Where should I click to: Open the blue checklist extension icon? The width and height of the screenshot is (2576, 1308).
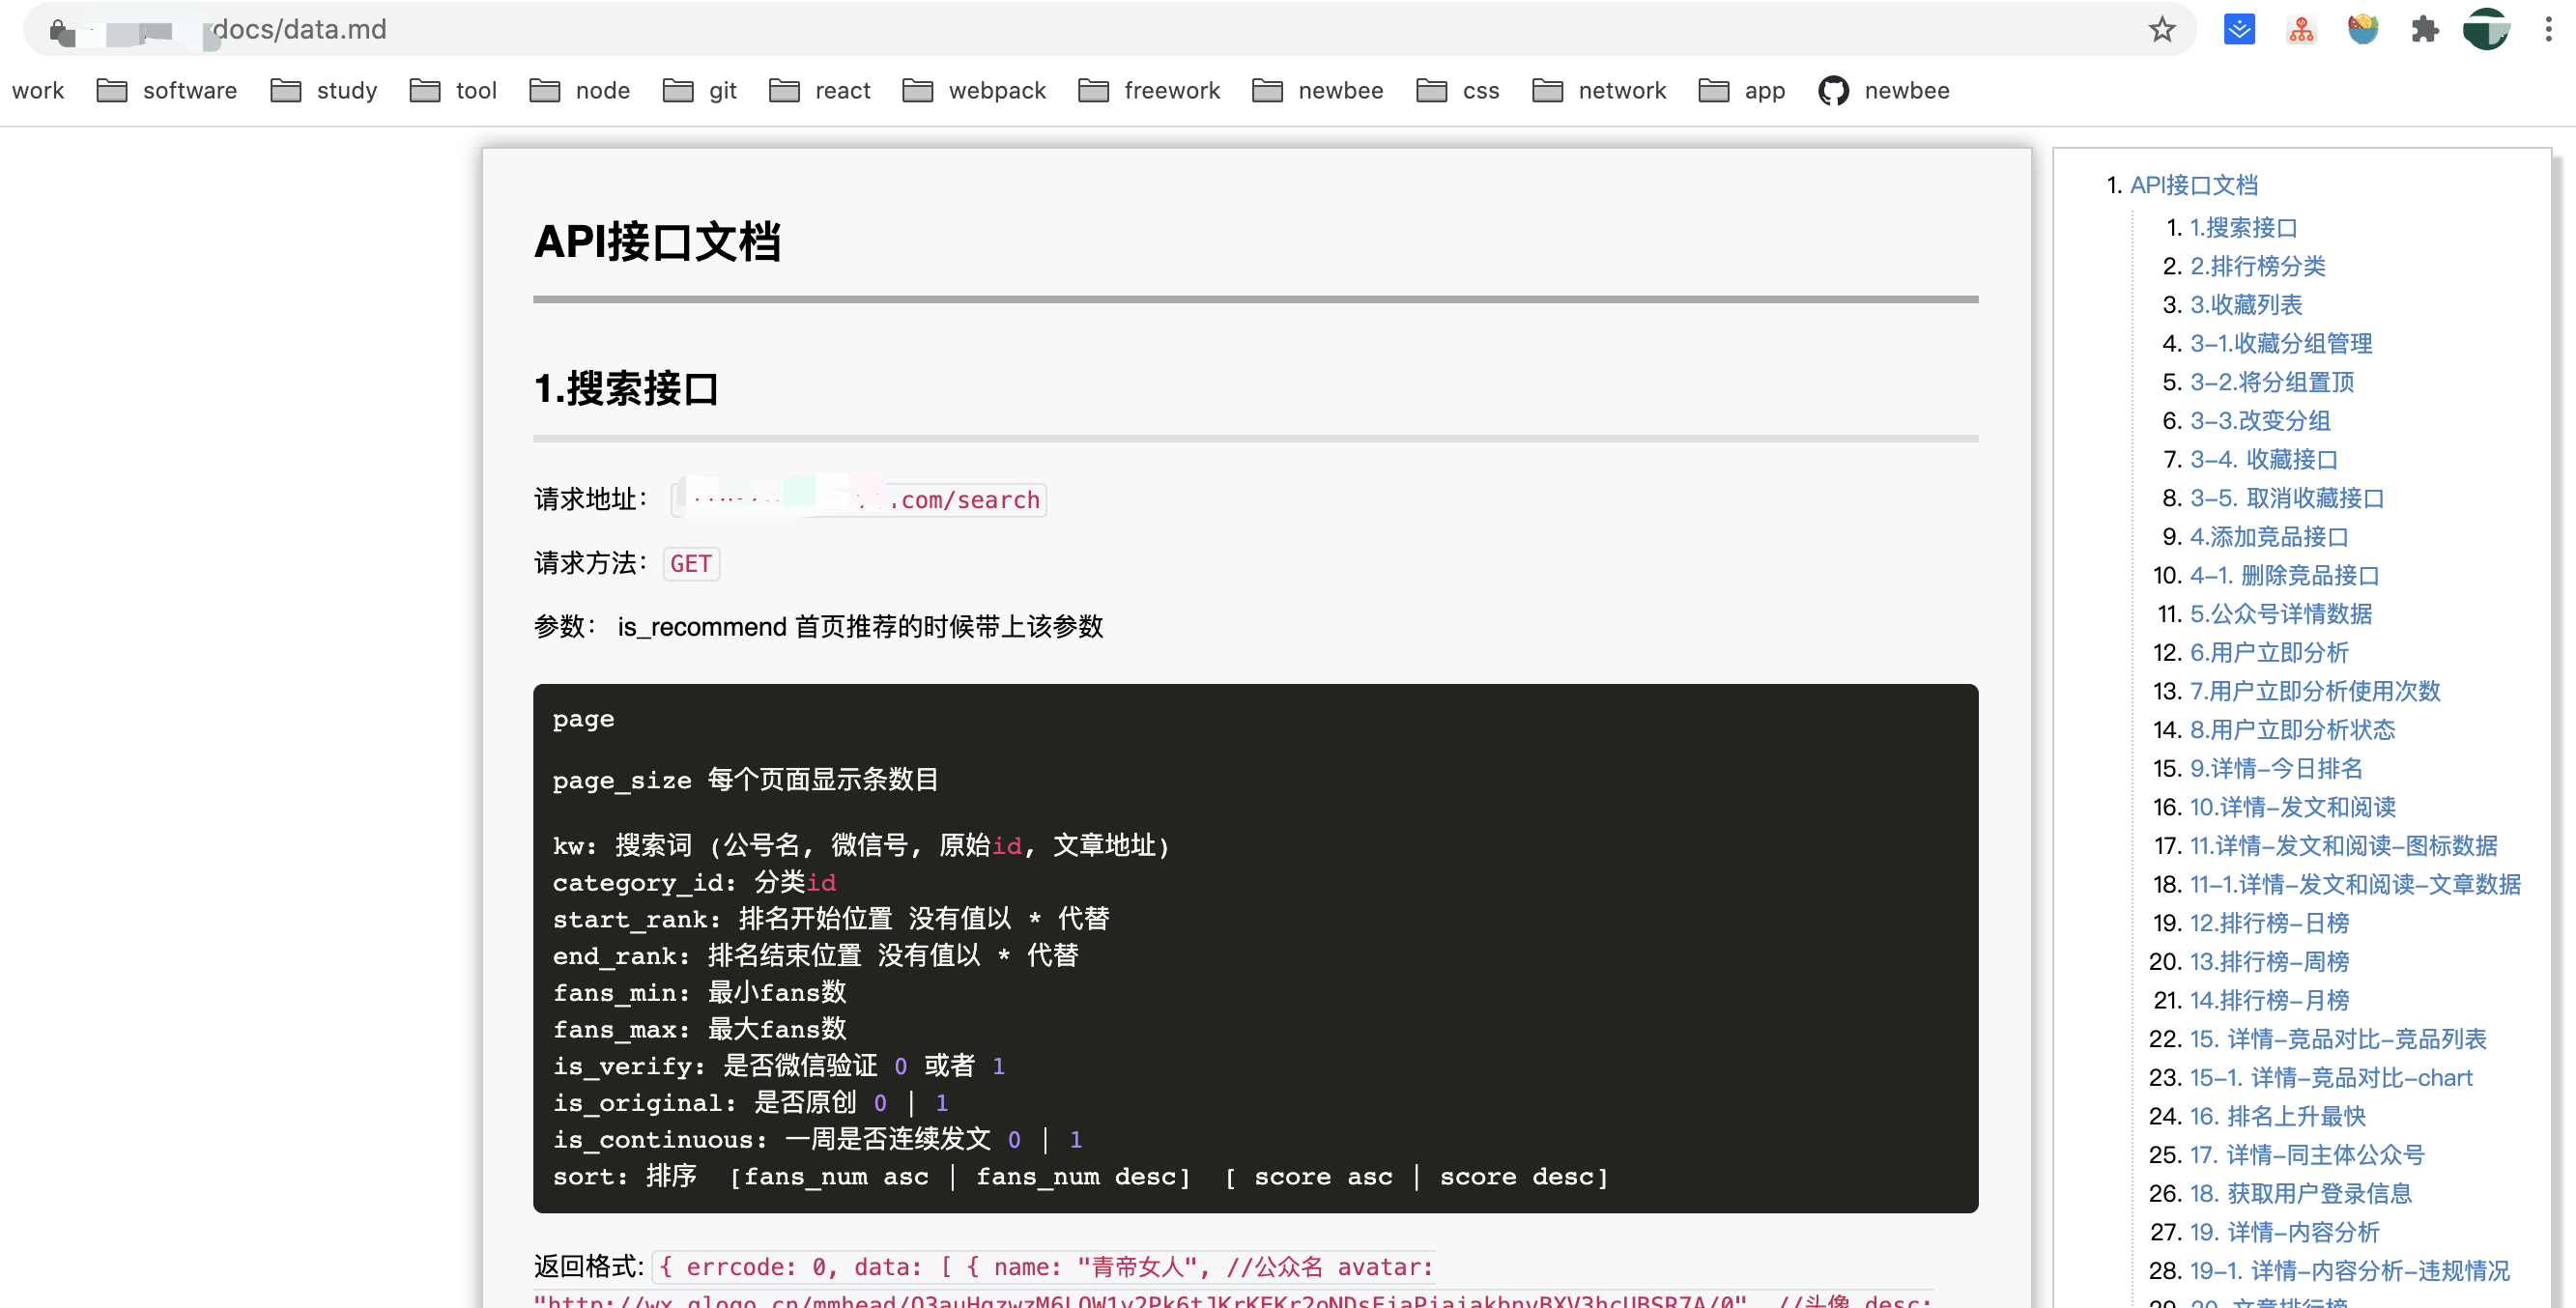point(2239,30)
